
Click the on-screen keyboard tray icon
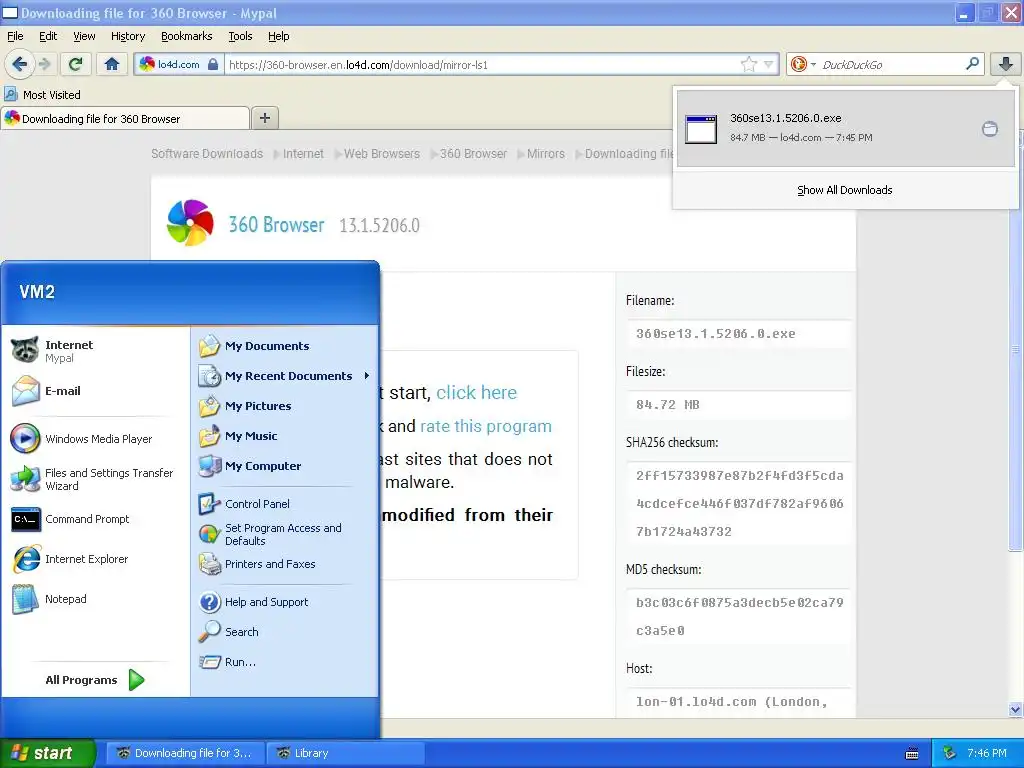point(912,754)
